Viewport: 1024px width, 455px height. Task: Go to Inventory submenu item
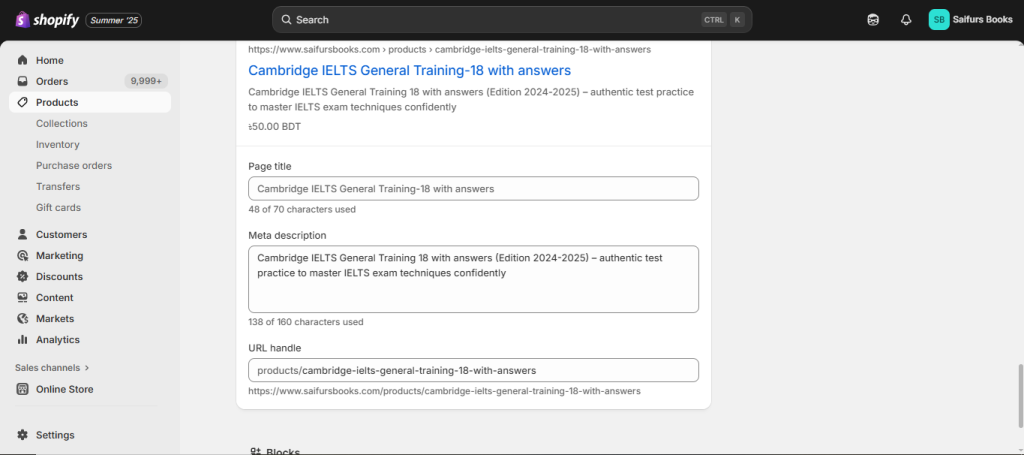(58, 144)
